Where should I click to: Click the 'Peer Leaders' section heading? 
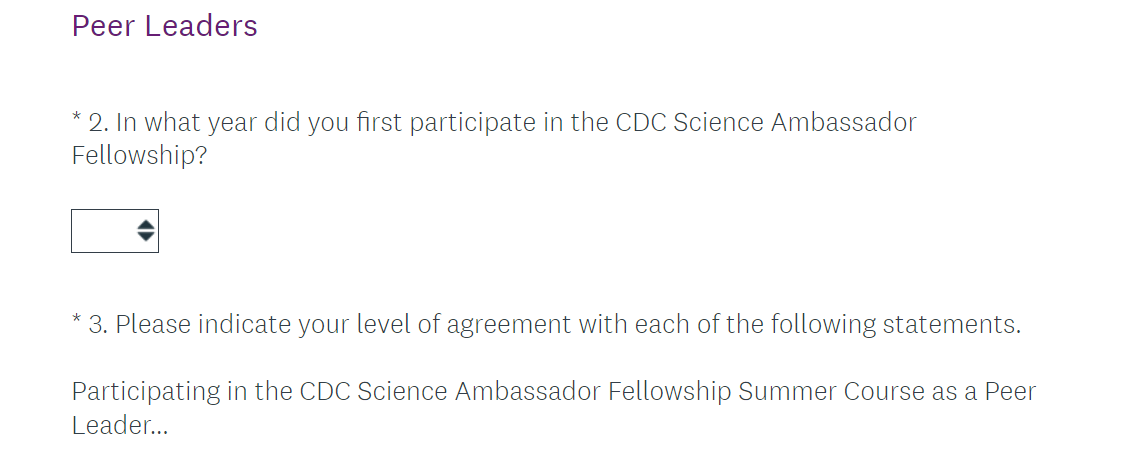pyautogui.click(x=164, y=26)
